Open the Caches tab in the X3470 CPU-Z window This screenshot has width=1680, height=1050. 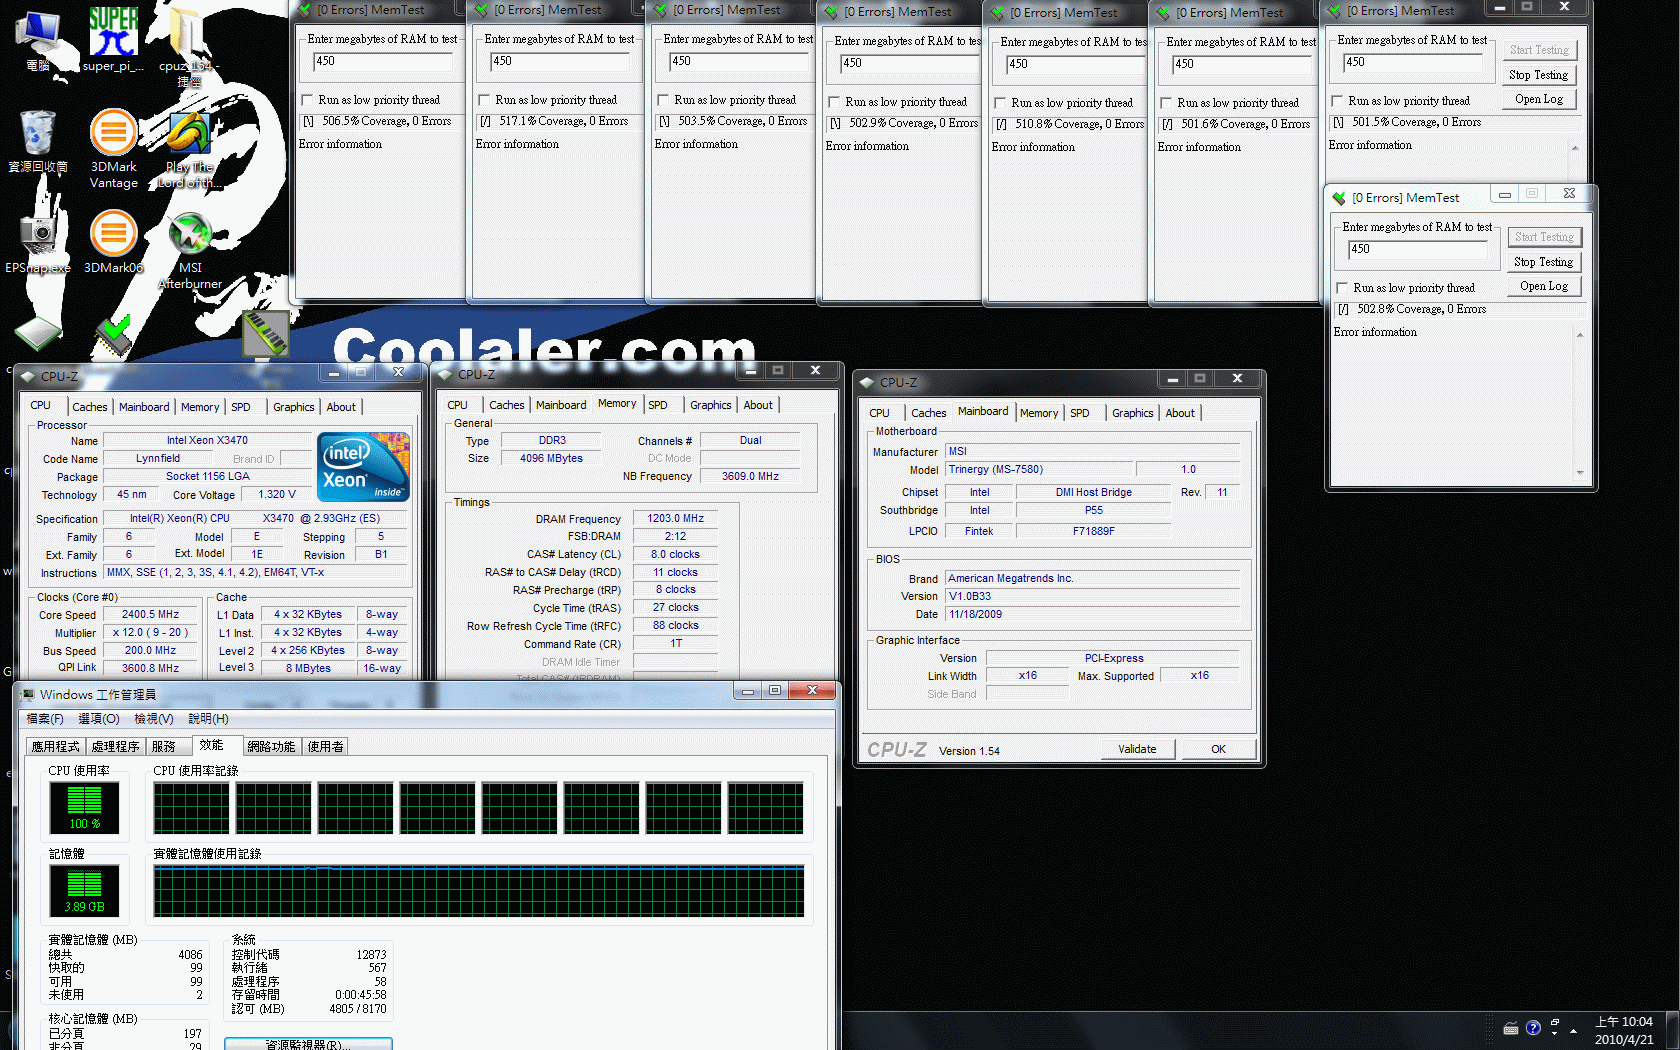point(89,407)
